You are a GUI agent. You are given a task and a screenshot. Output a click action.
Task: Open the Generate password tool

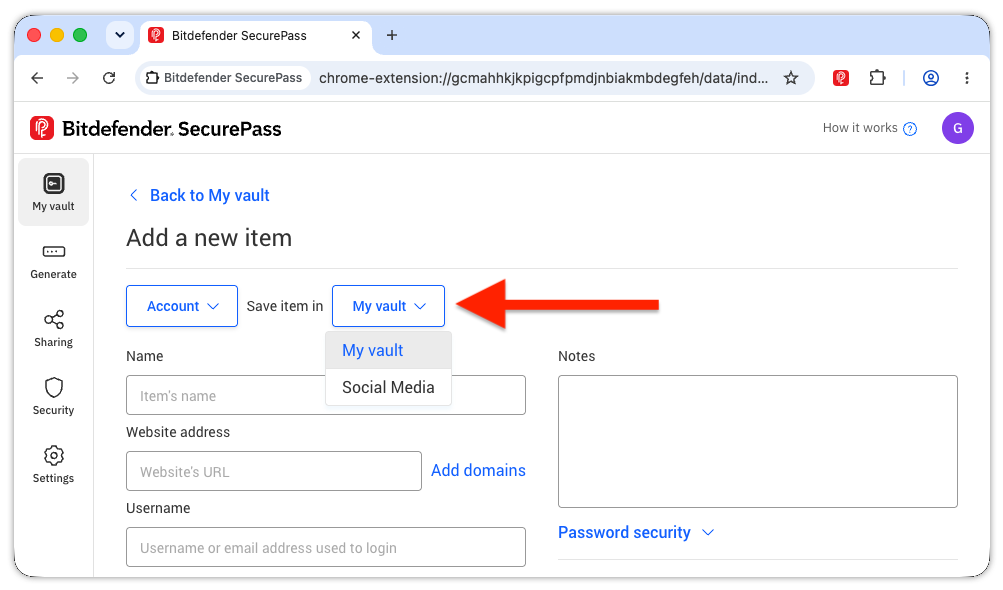53,262
